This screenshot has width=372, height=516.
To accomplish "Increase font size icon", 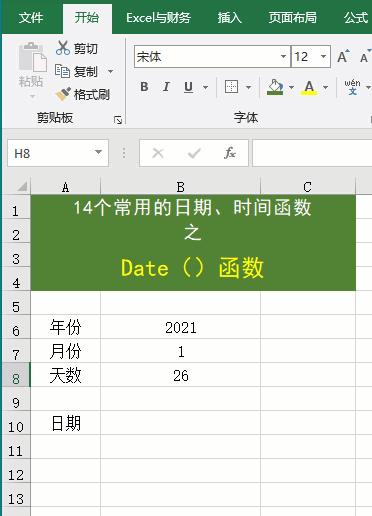I will coord(343,56).
